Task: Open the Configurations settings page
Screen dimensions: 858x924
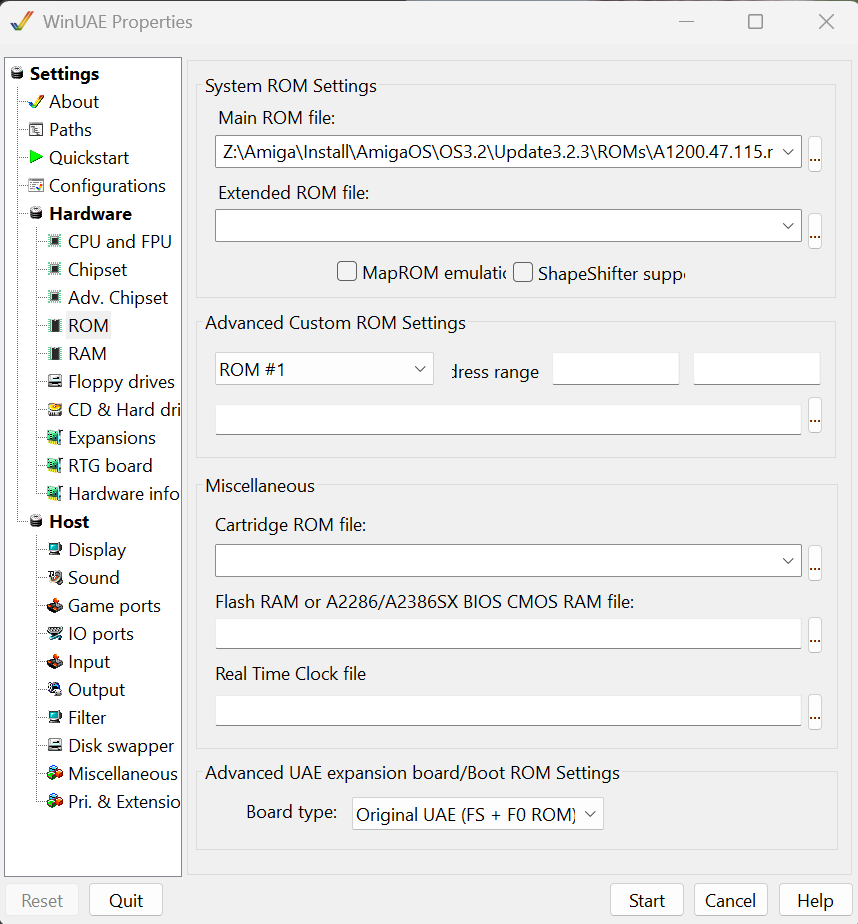Action: point(107,185)
